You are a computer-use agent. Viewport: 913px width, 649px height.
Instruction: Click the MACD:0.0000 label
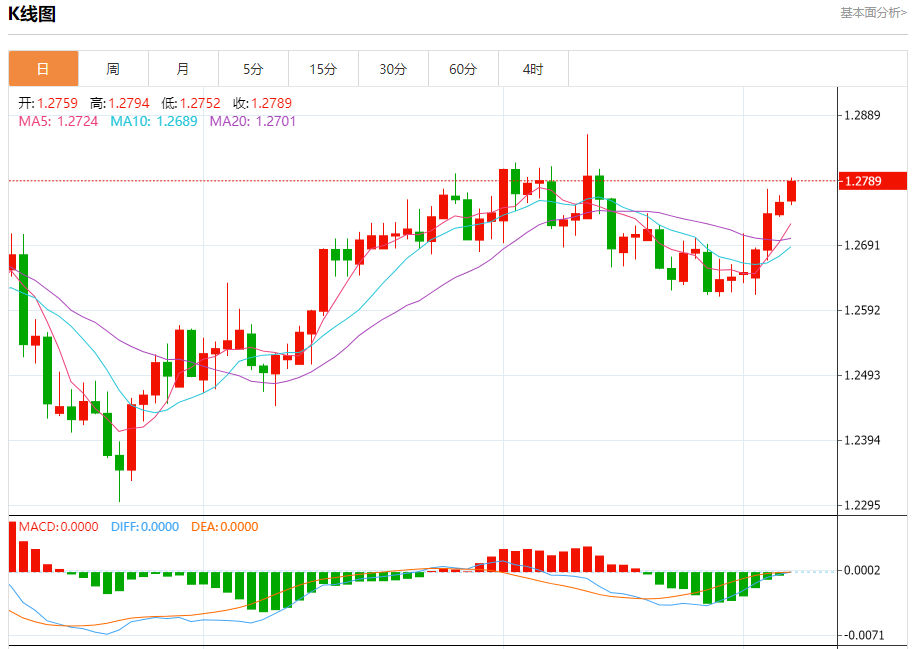(58, 527)
